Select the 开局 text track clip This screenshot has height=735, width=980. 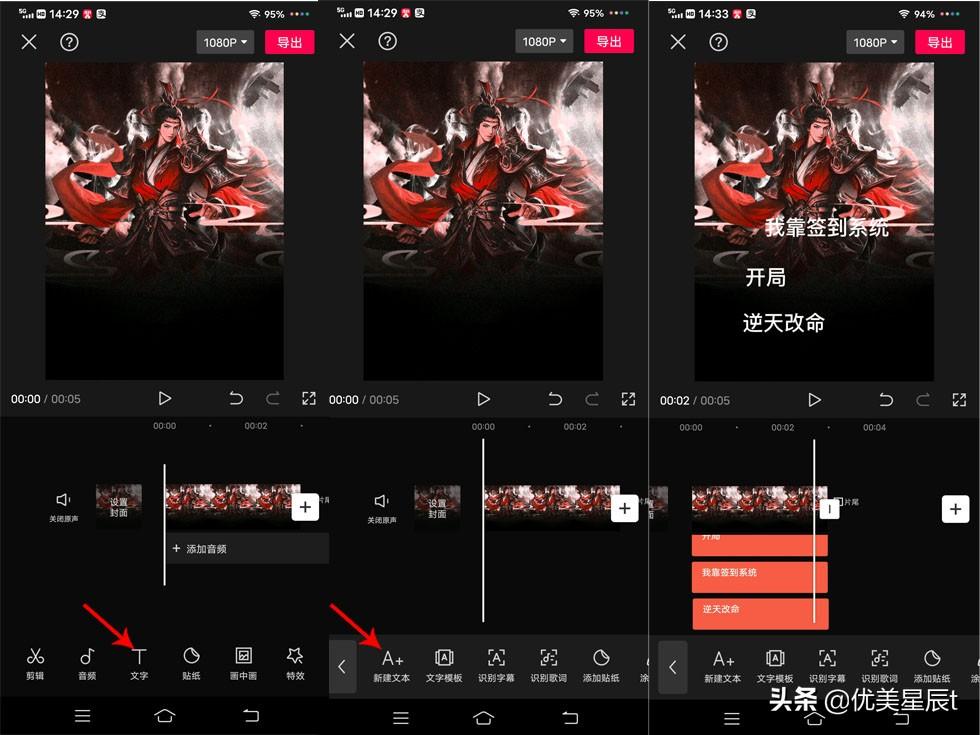pos(759,545)
